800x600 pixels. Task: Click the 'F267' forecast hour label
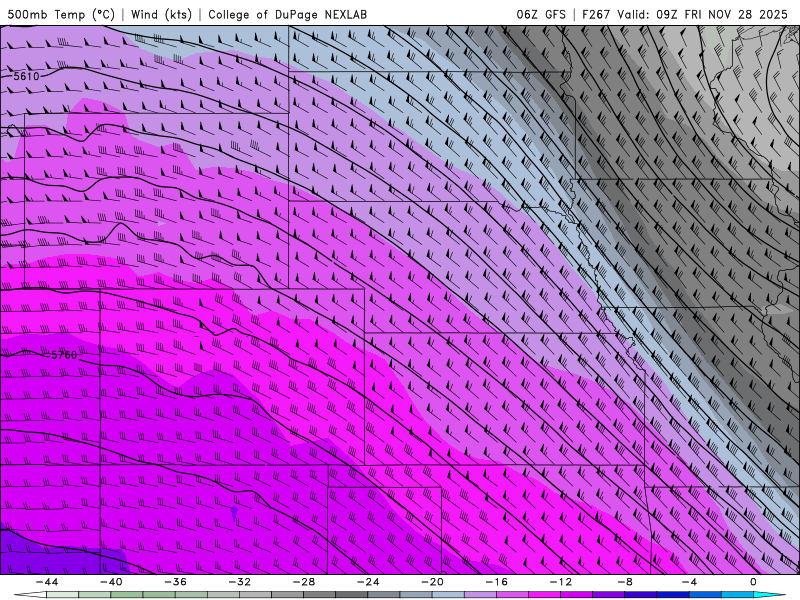coord(596,15)
